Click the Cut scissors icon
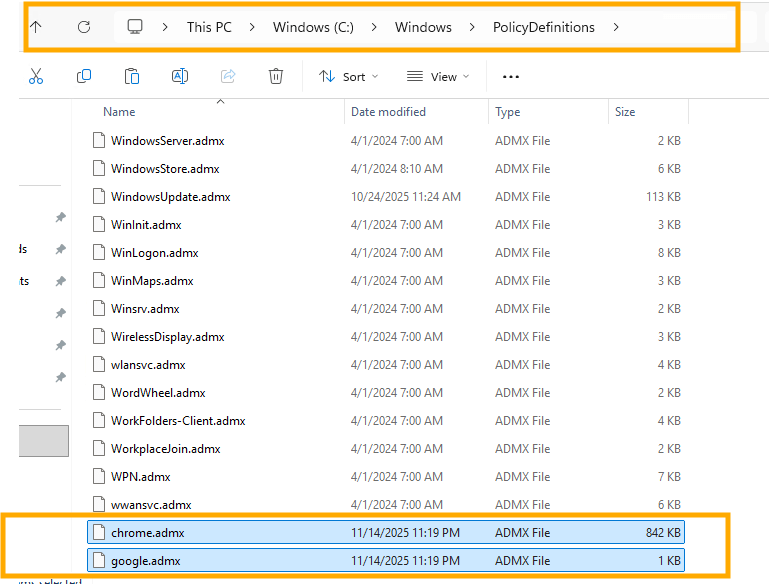The width and height of the screenshot is (769, 584). (x=36, y=76)
